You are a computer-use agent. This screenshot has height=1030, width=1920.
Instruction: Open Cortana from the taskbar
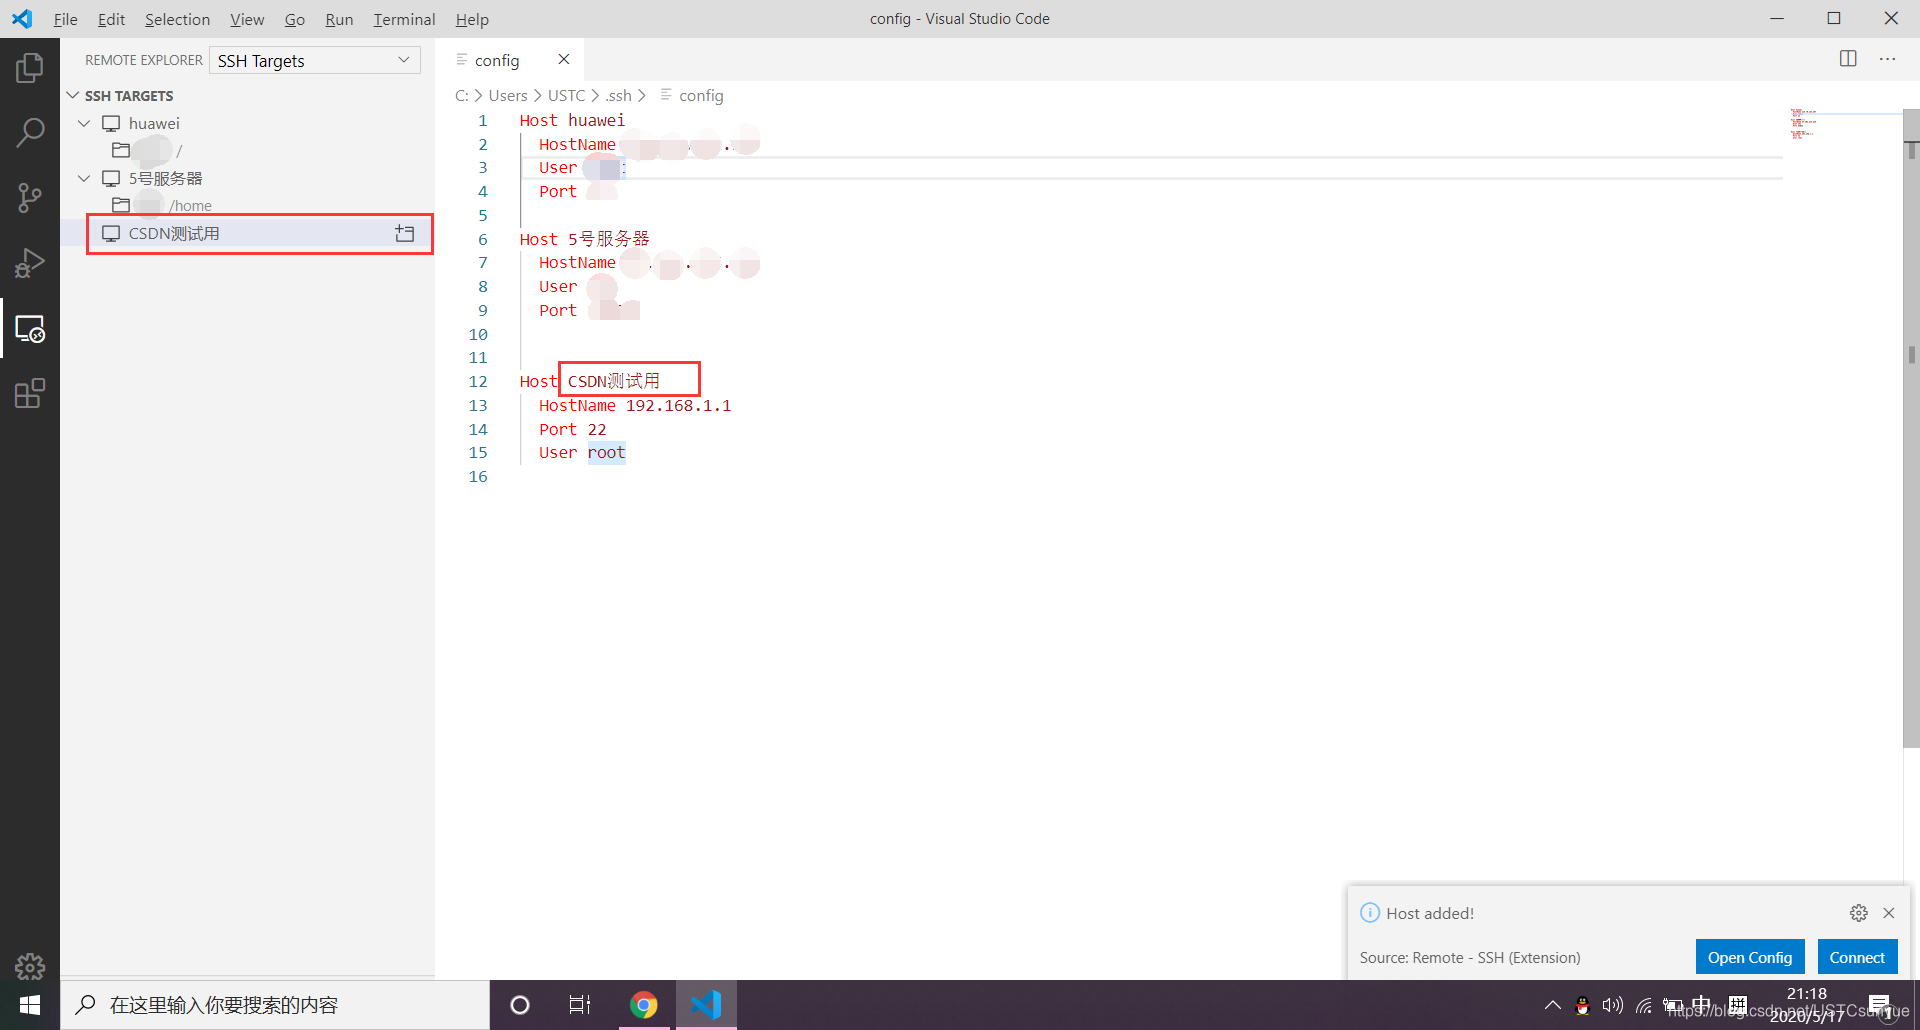520,1005
